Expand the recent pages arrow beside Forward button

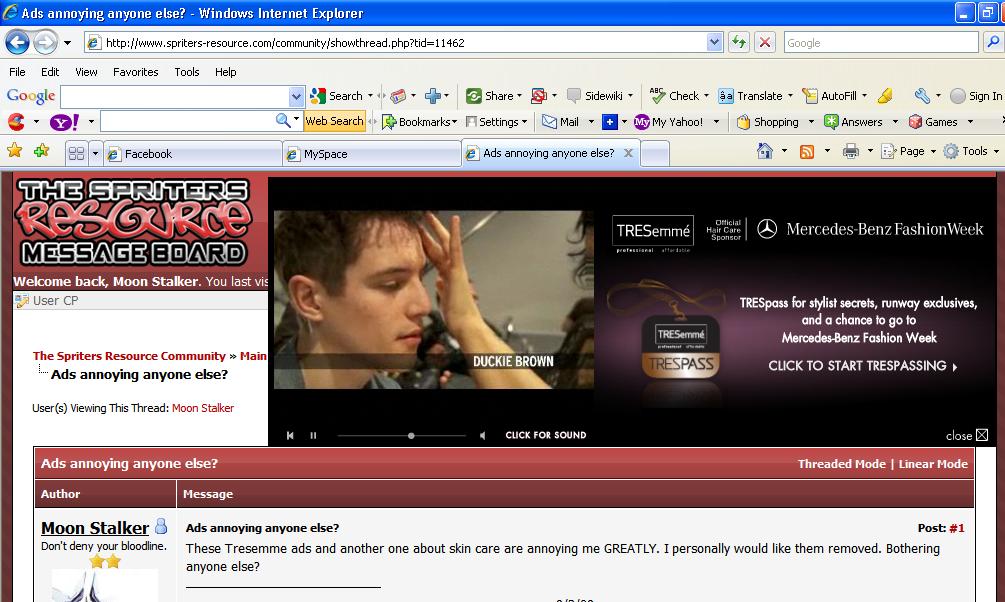pyautogui.click(x=67, y=43)
